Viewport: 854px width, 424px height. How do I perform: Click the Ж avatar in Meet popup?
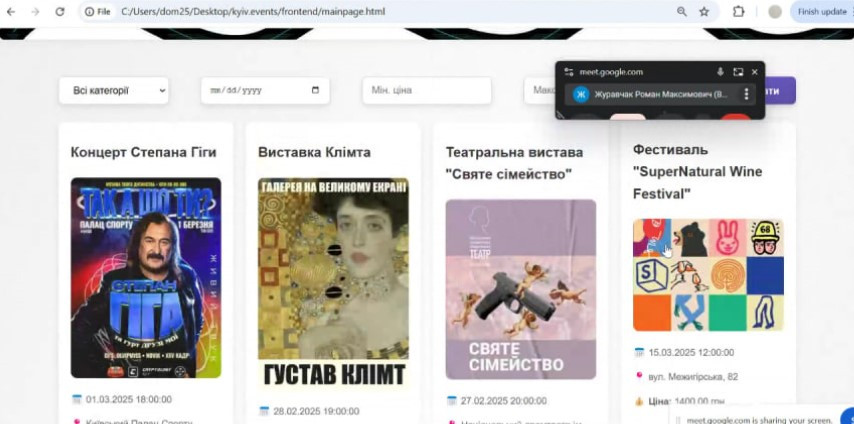pyautogui.click(x=582, y=94)
